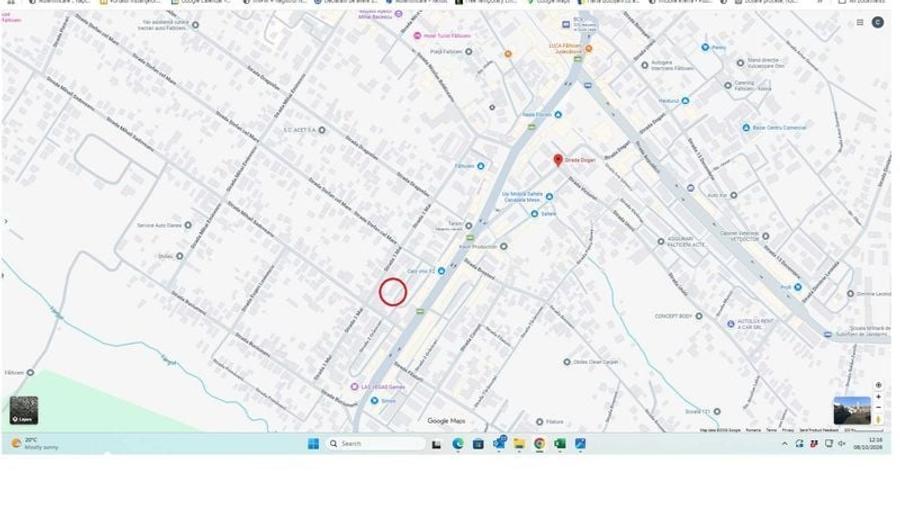
Task: Open the Google account avatar
Action: pyautogui.click(x=878, y=22)
